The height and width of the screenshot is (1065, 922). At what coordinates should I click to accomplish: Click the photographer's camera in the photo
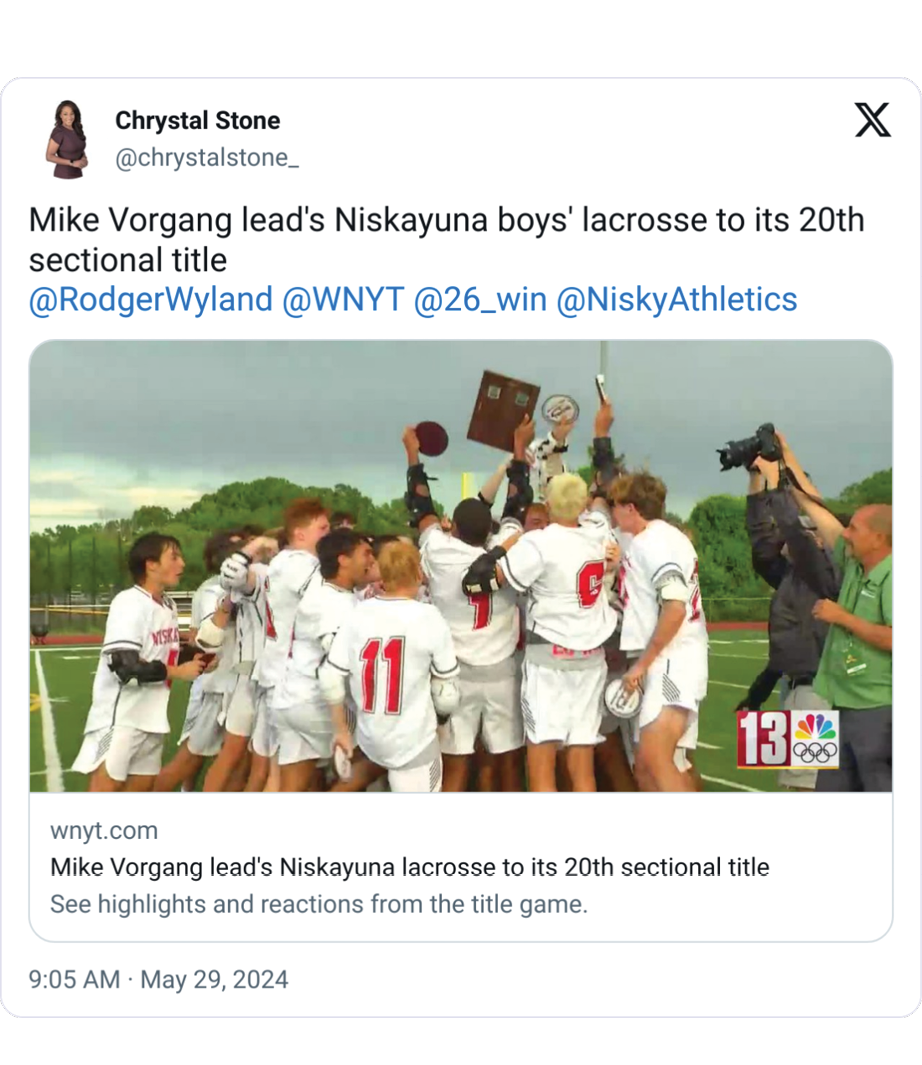coord(748,448)
